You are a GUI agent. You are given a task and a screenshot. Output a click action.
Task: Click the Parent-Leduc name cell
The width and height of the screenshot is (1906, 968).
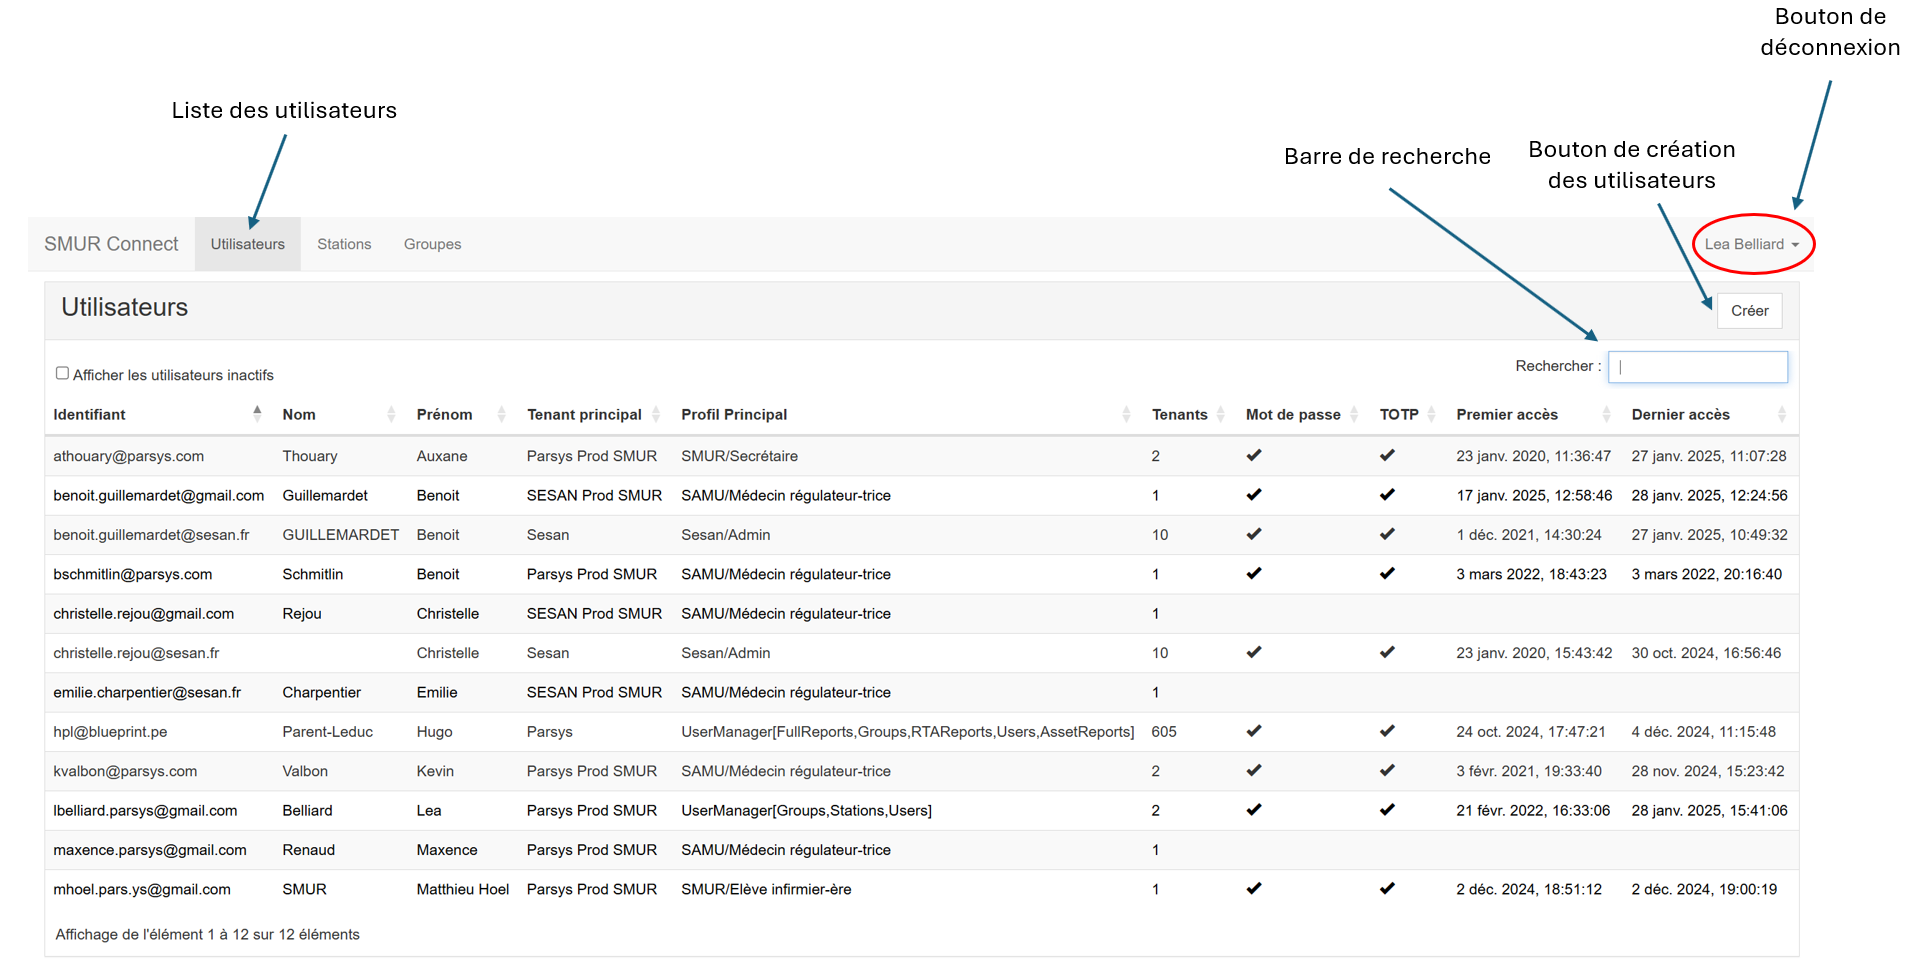(x=328, y=732)
